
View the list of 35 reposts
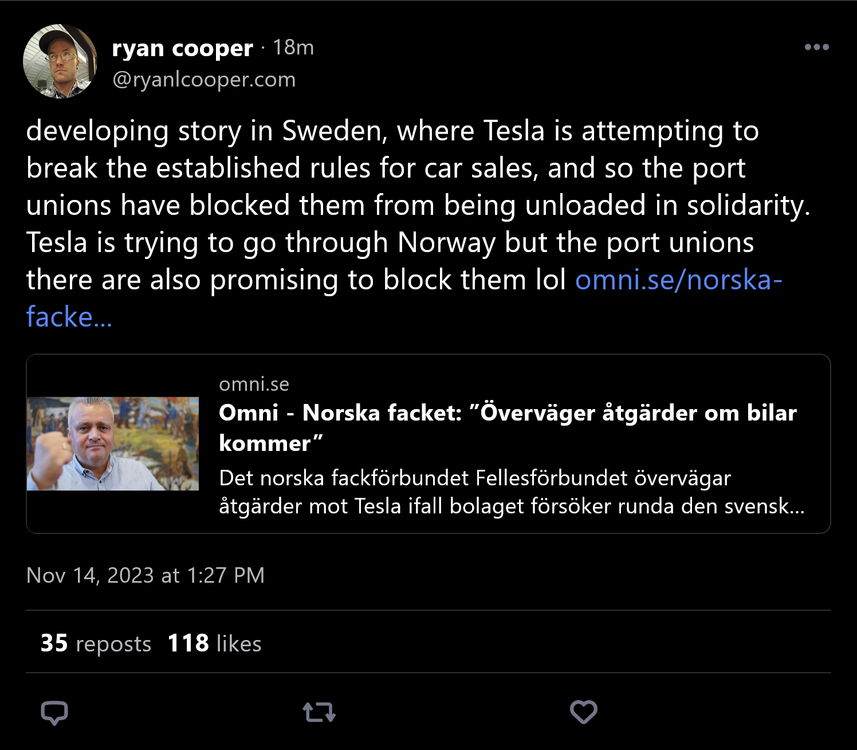[95, 643]
